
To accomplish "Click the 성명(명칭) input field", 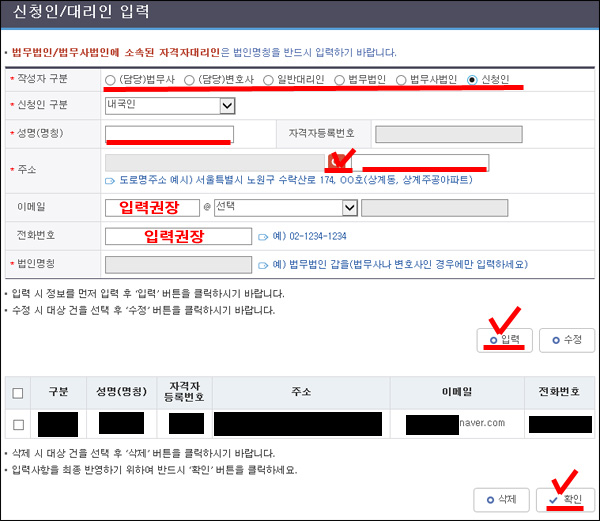I will [x=169, y=134].
